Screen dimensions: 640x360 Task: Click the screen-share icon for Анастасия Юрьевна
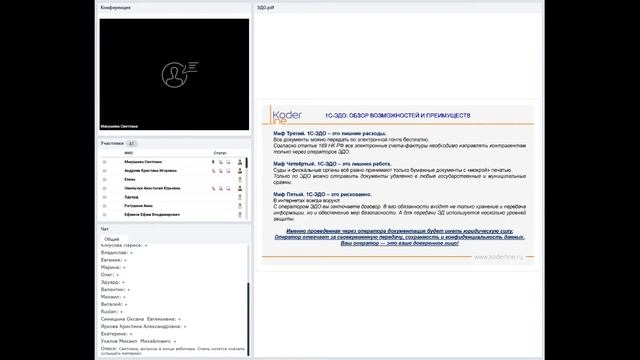click(x=228, y=189)
